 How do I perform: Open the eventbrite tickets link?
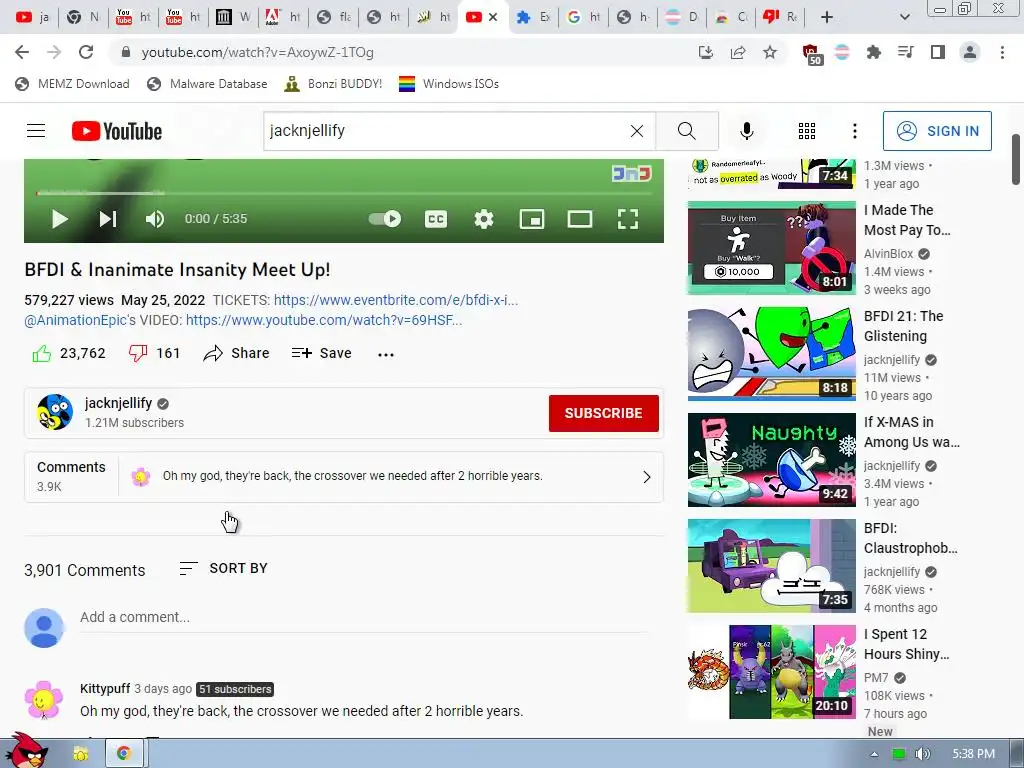(396, 300)
